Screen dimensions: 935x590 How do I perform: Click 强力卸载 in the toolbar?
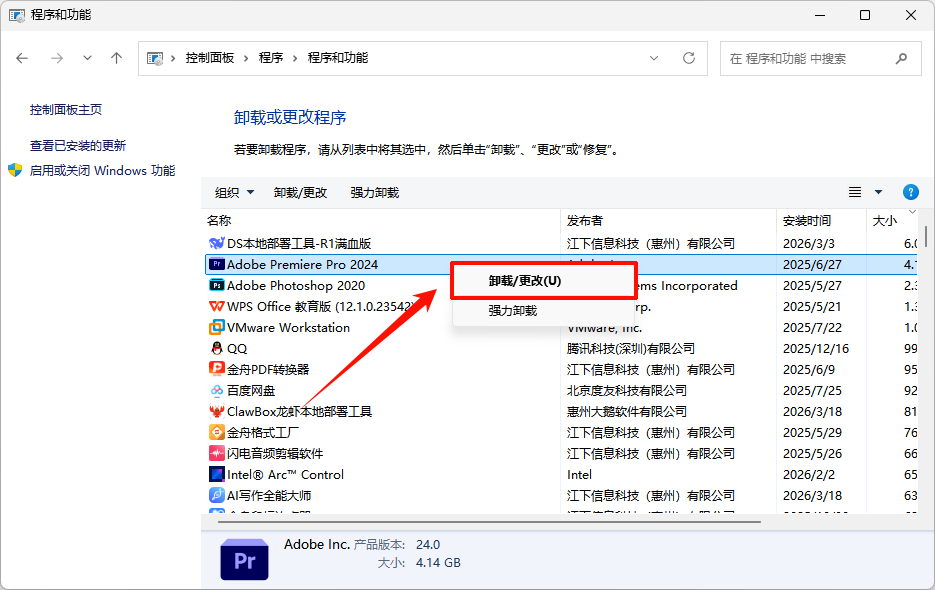[x=374, y=193]
